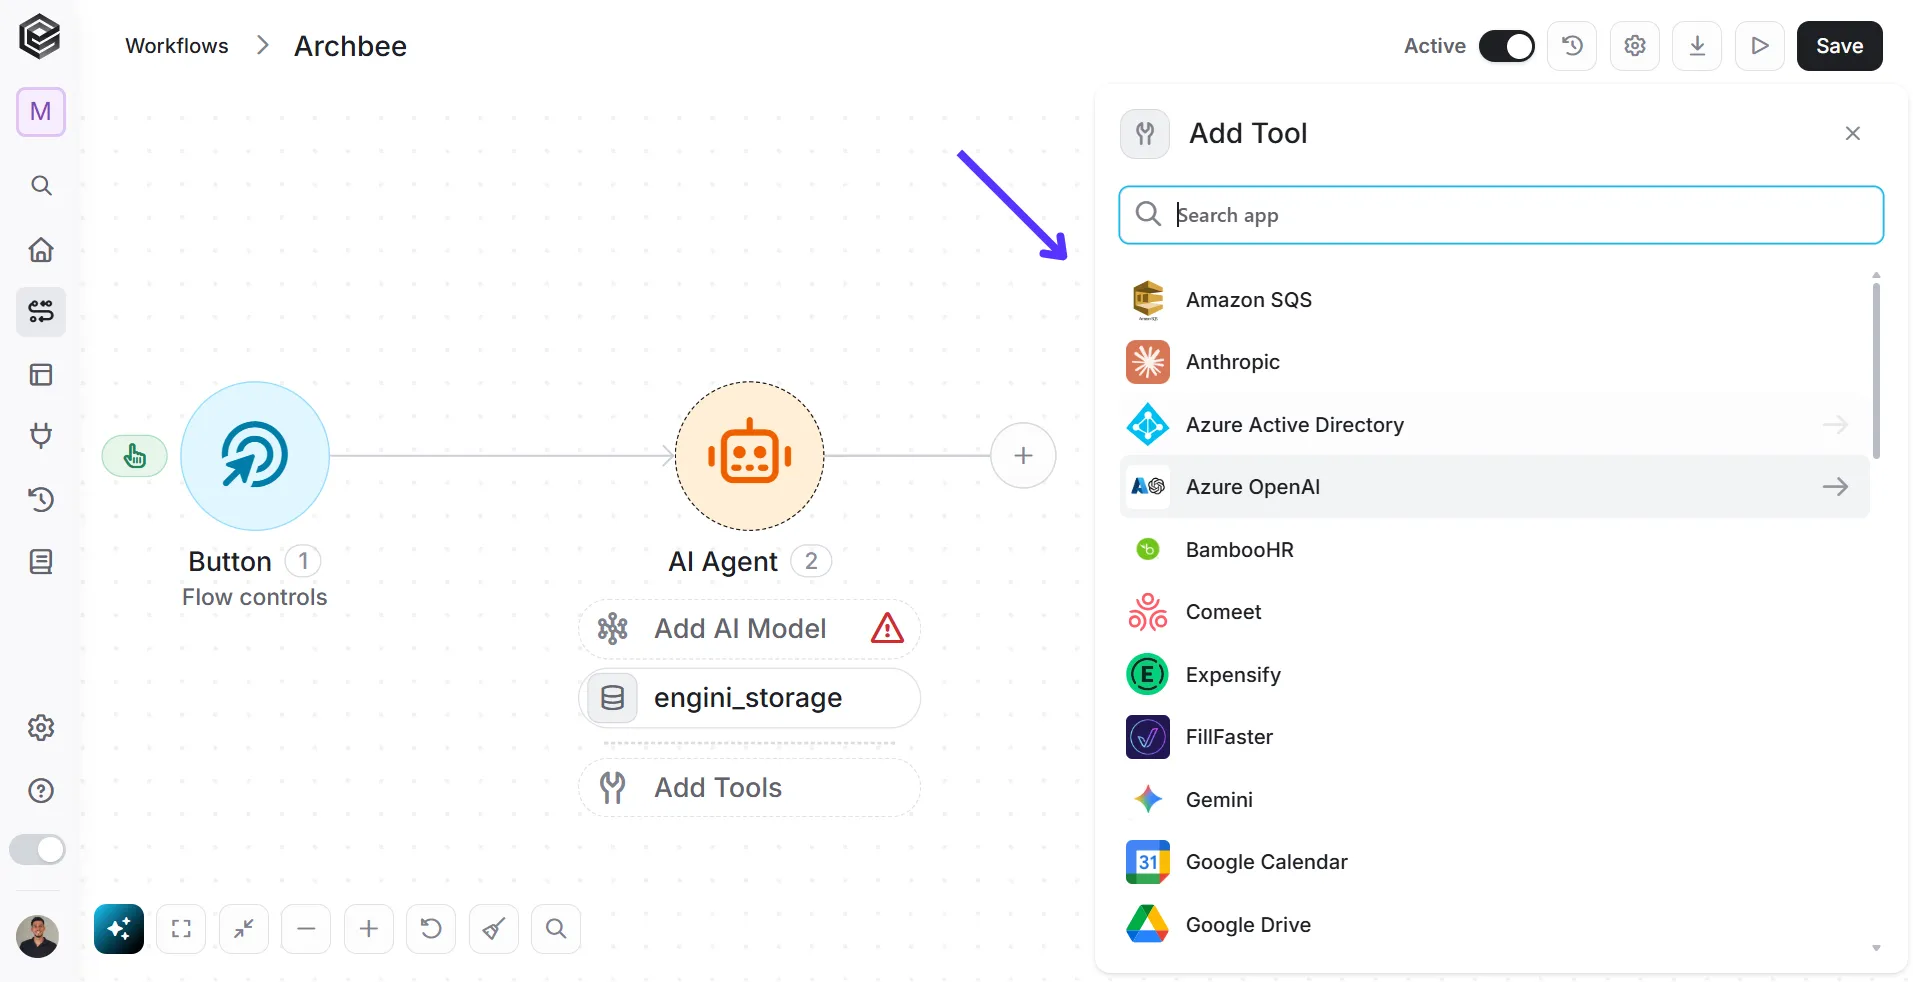Screen dimensions: 1913x982
Task: Select BambooHR from the tool list
Action: click(1494, 550)
